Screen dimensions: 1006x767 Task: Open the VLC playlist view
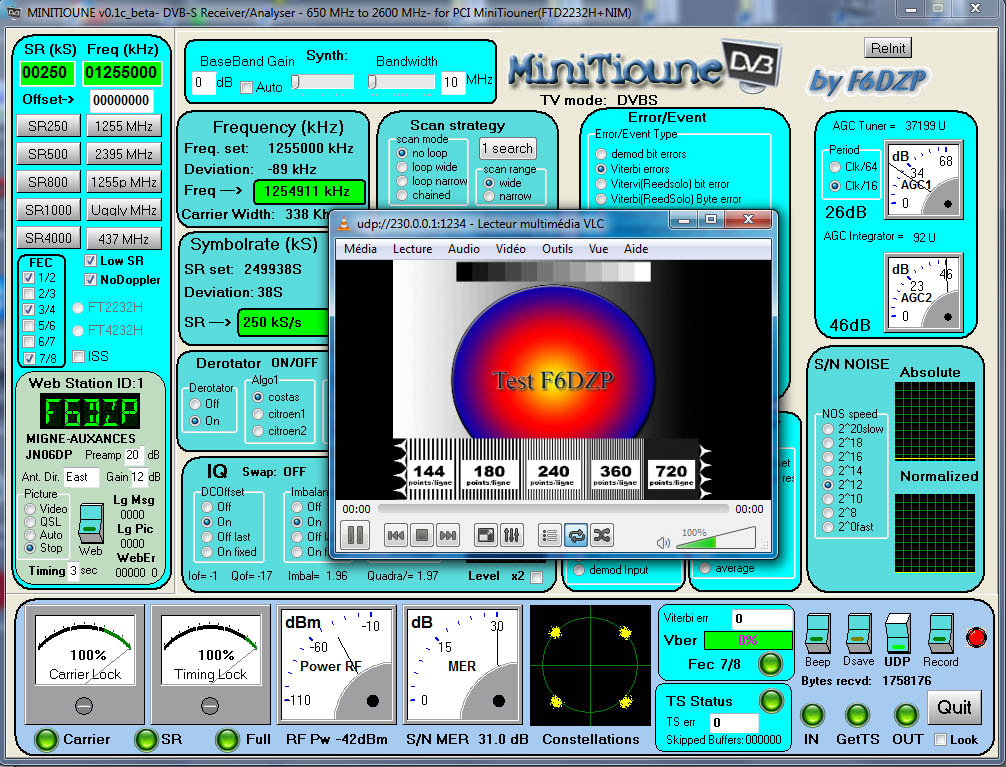pyautogui.click(x=549, y=535)
